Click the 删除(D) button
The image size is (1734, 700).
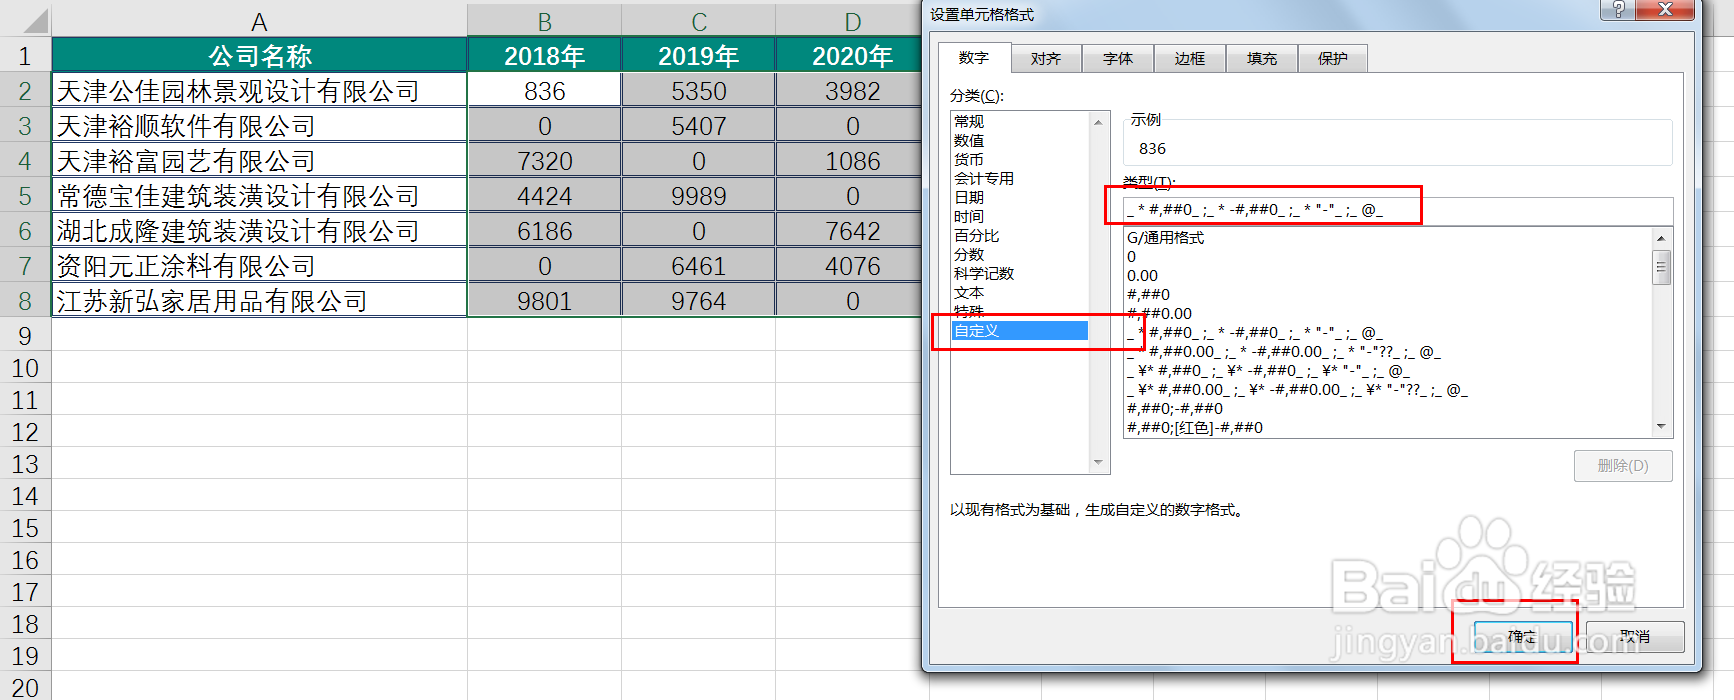click(1623, 466)
